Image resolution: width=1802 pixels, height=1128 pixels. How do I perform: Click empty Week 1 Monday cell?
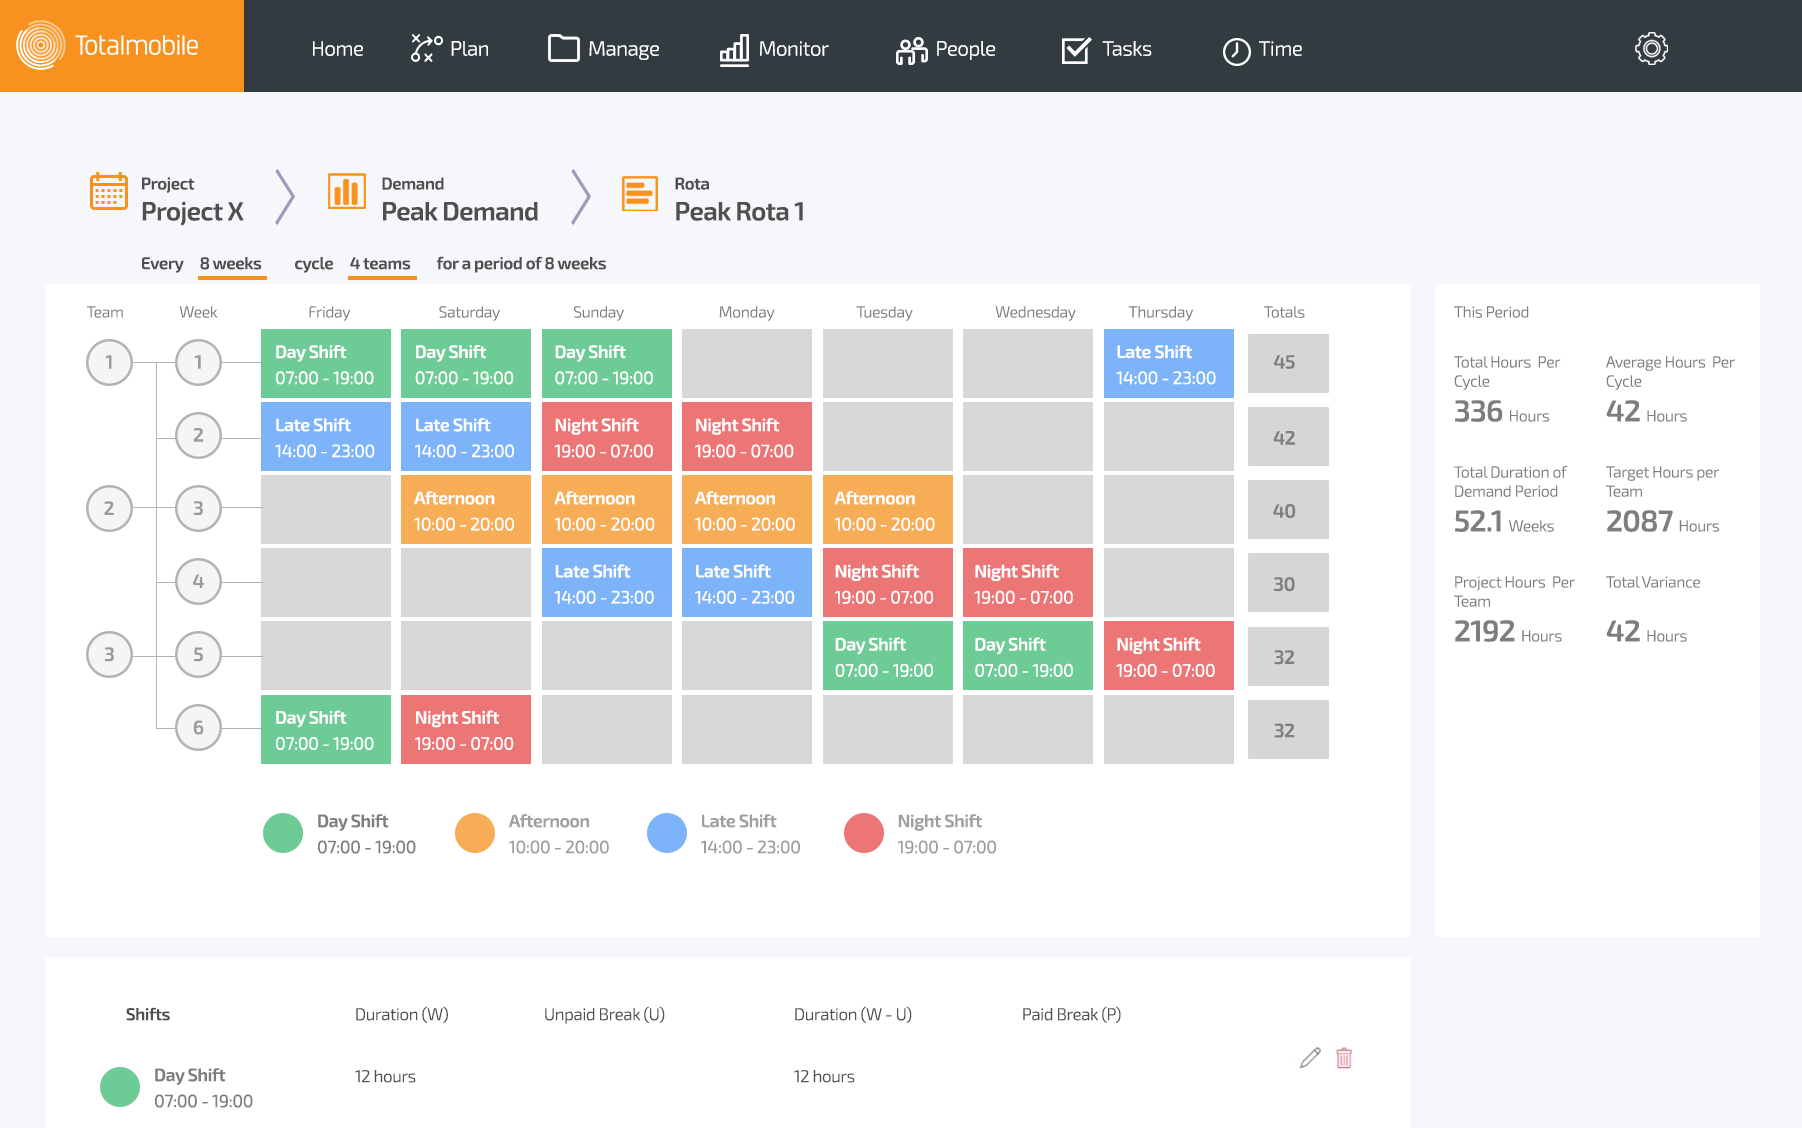pyautogui.click(x=747, y=364)
